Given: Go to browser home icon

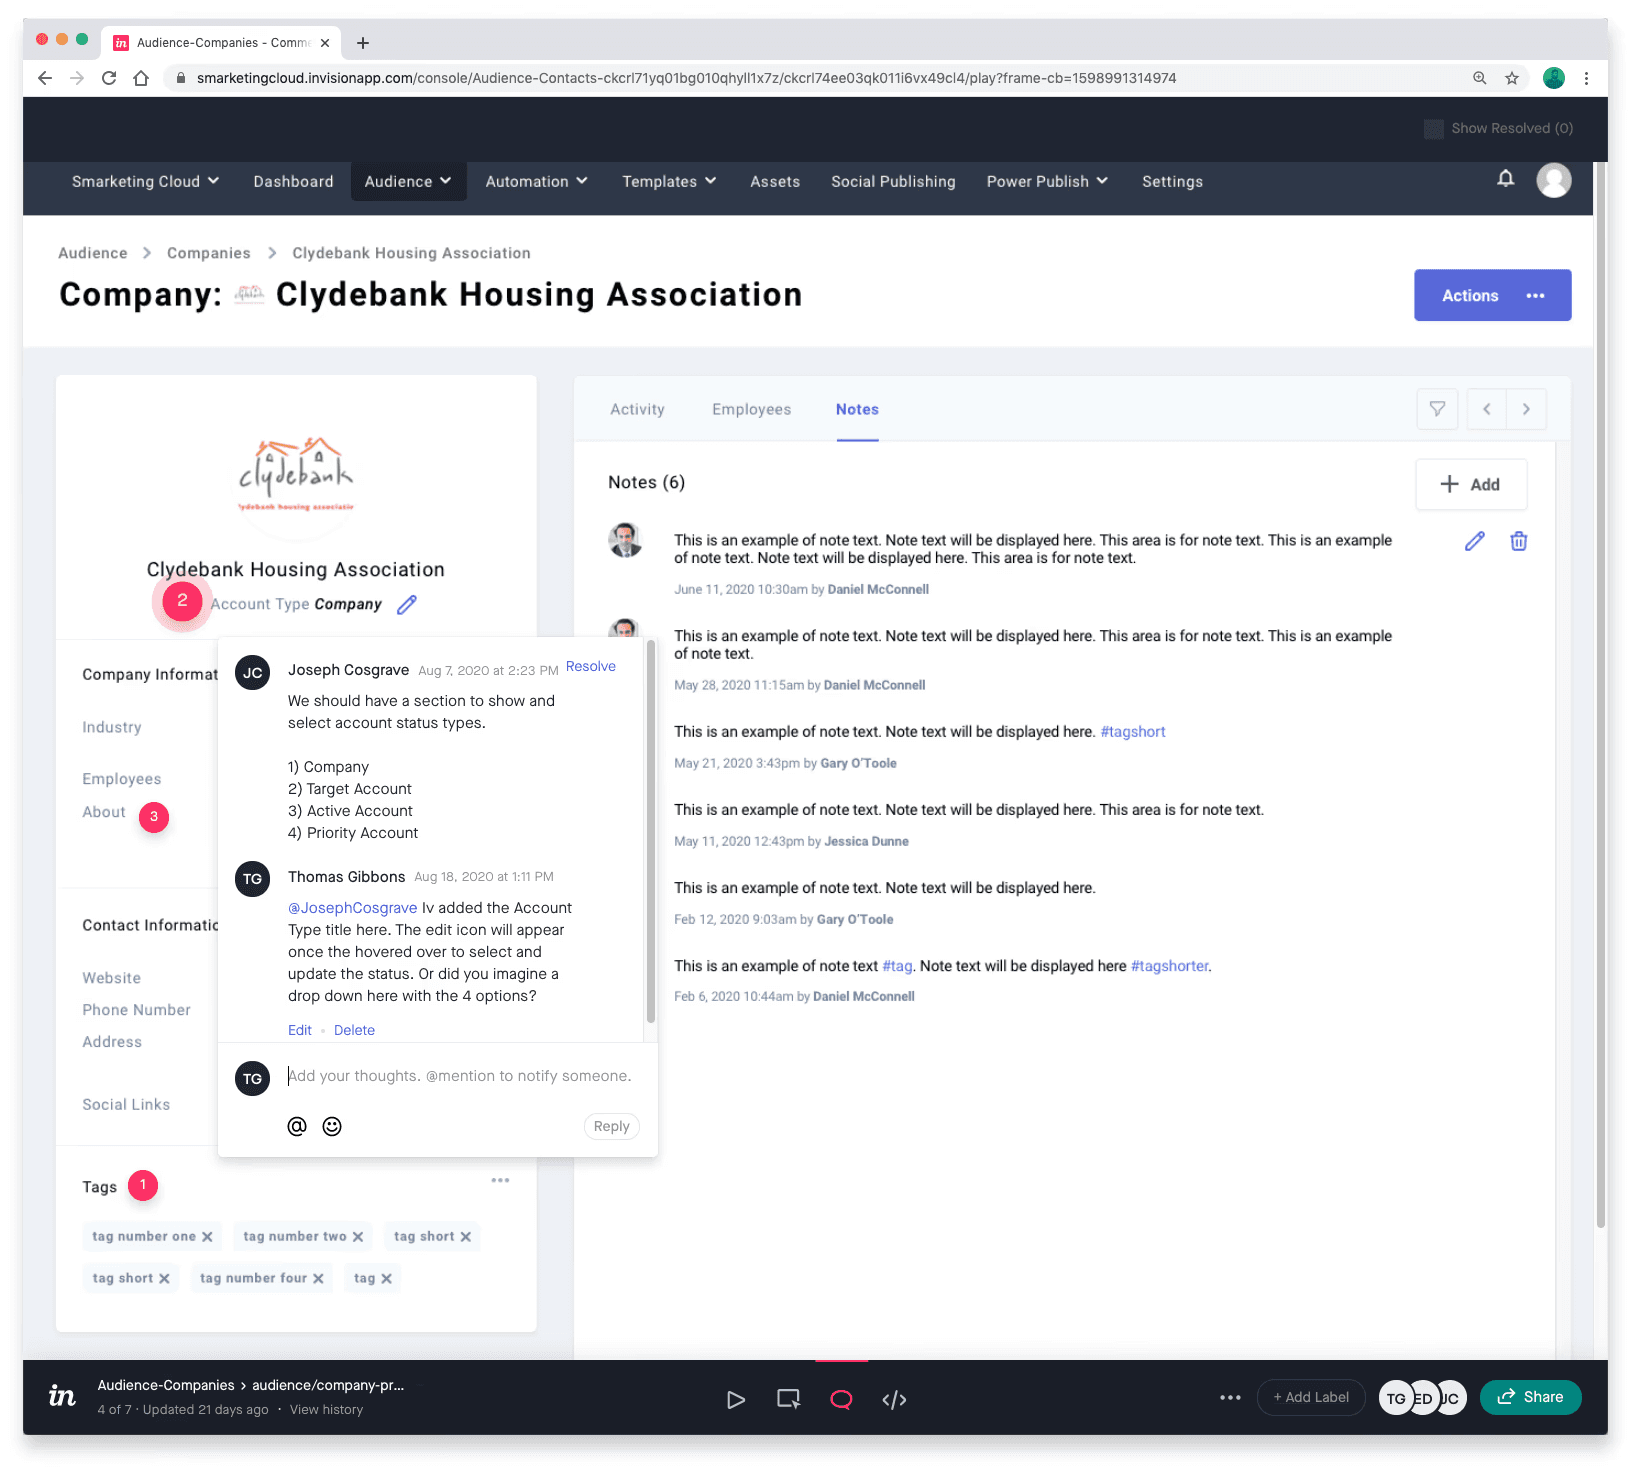Looking at the screenshot, I should [x=141, y=78].
